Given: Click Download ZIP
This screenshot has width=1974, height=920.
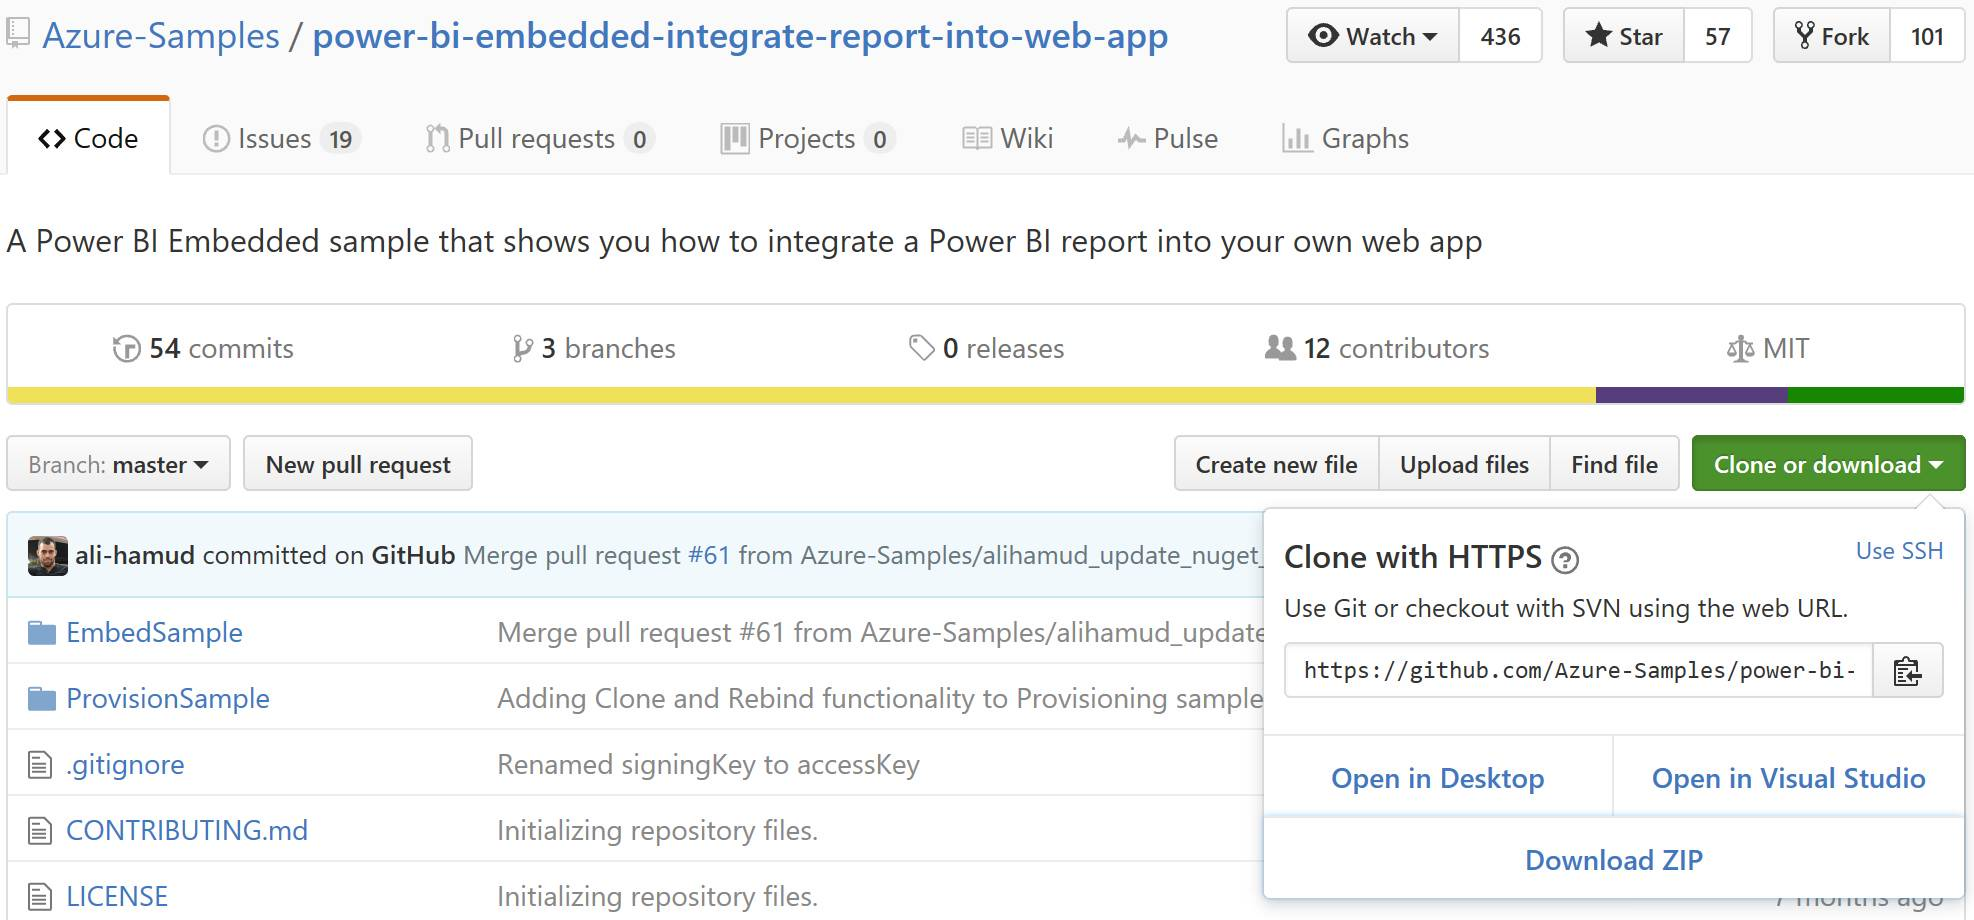Looking at the screenshot, I should (x=1614, y=860).
